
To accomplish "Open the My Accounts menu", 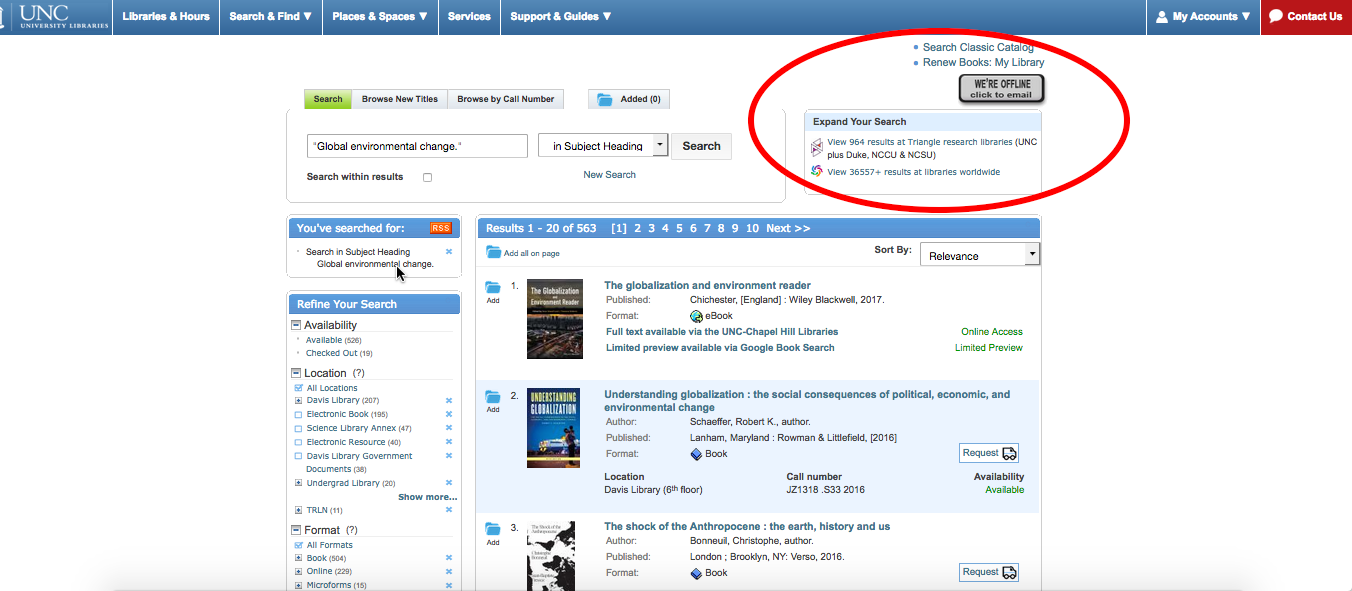I will (1203, 16).
